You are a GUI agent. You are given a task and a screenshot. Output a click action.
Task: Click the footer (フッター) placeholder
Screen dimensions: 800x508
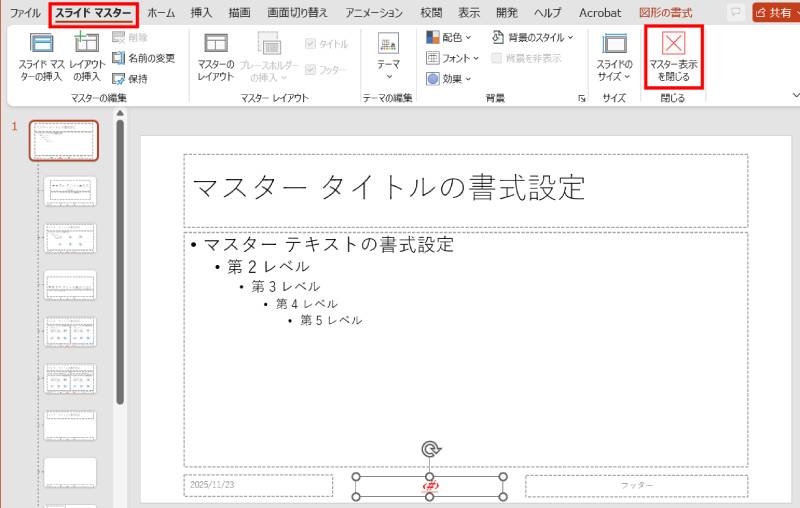(636, 485)
